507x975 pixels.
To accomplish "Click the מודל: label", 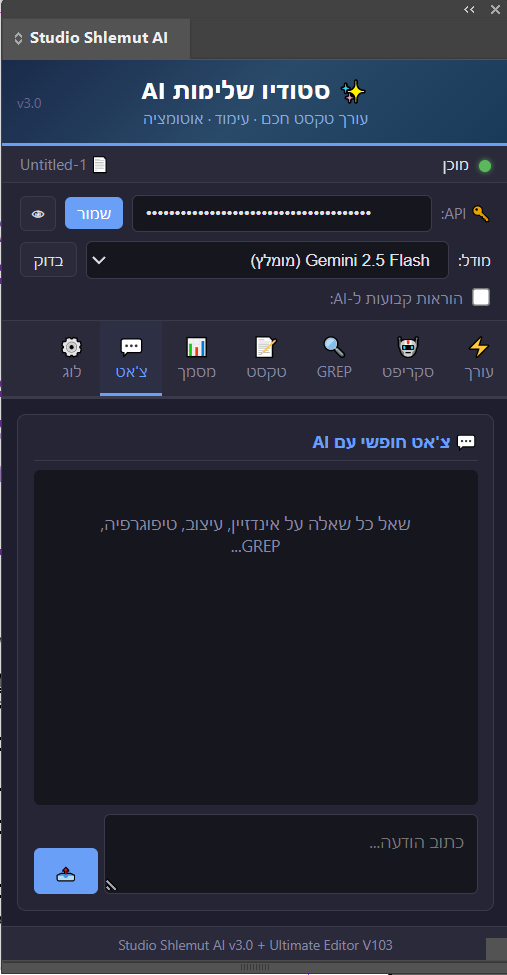I will pos(474,261).
